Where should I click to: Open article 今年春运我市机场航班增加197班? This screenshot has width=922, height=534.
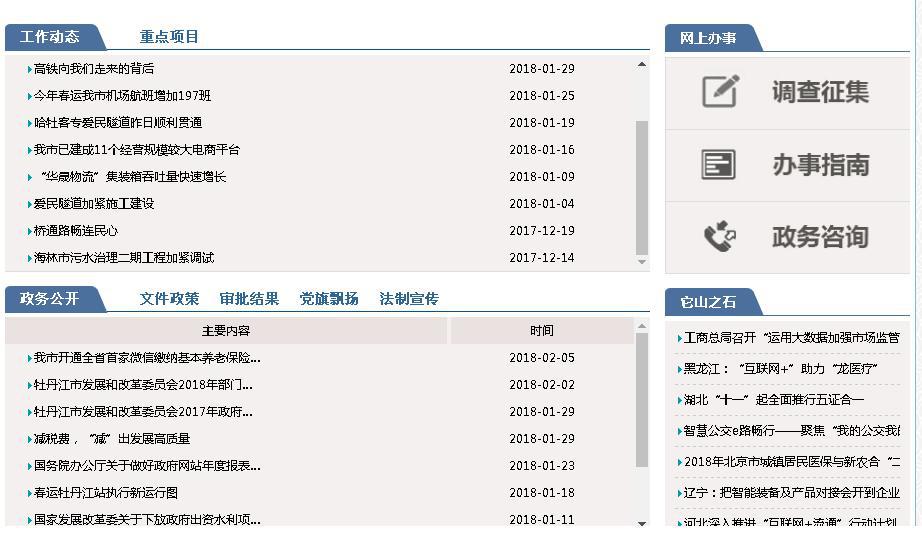tap(122, 96)
